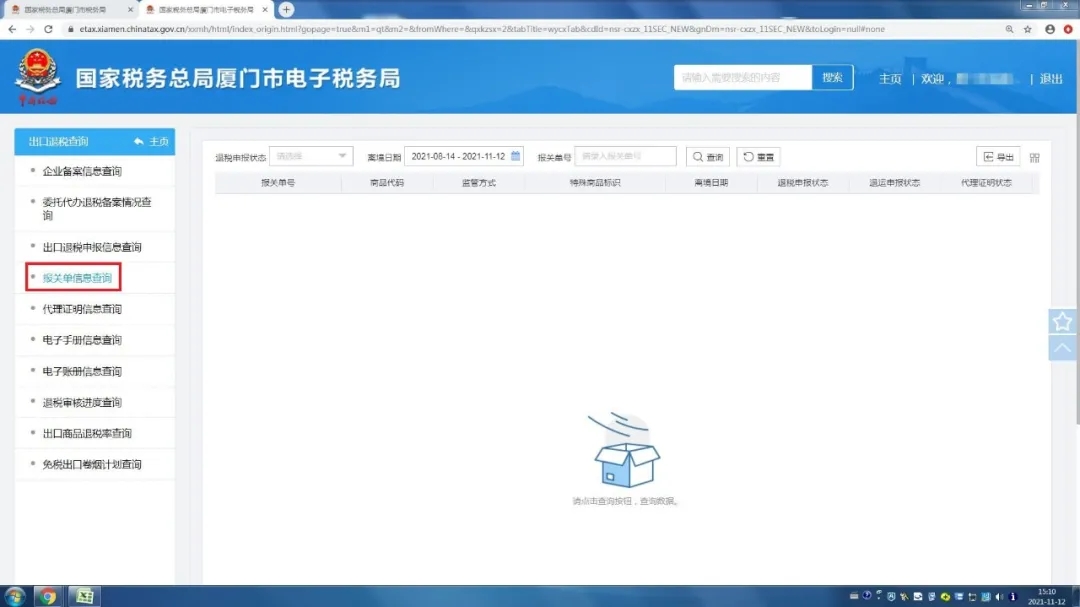Image resolution: width=1080 pixels, height=607 pixels.
Task: Open the column settings grid icon
Action: tap(1034, 158)
